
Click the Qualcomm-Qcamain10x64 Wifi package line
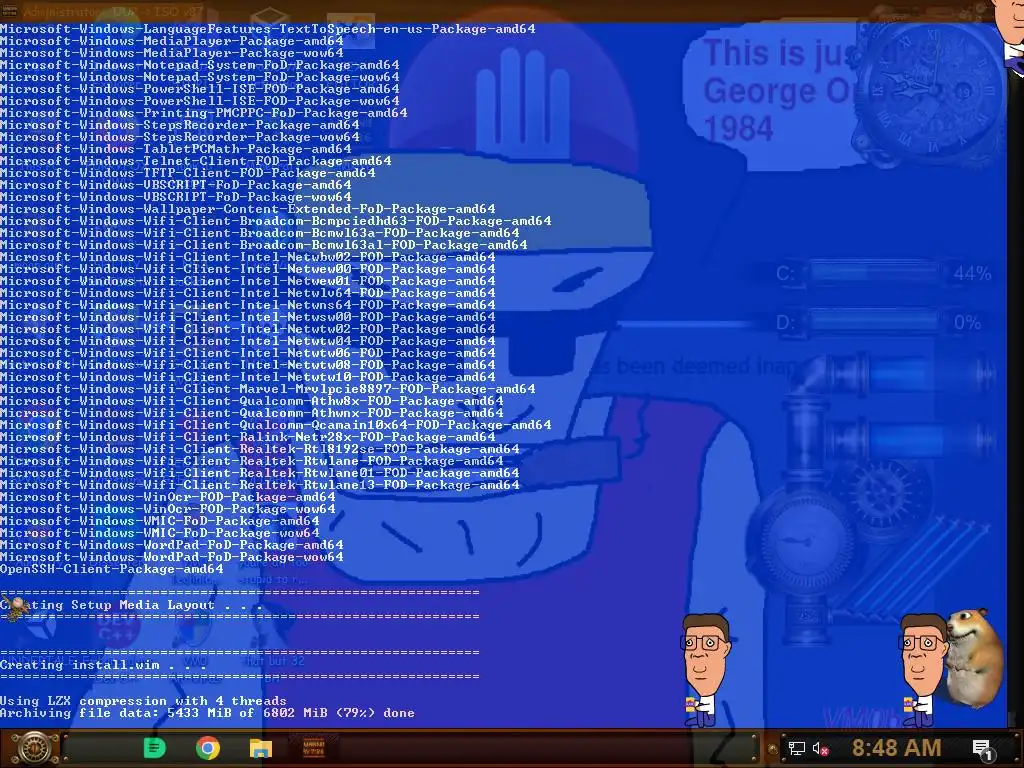coord(276,424)
